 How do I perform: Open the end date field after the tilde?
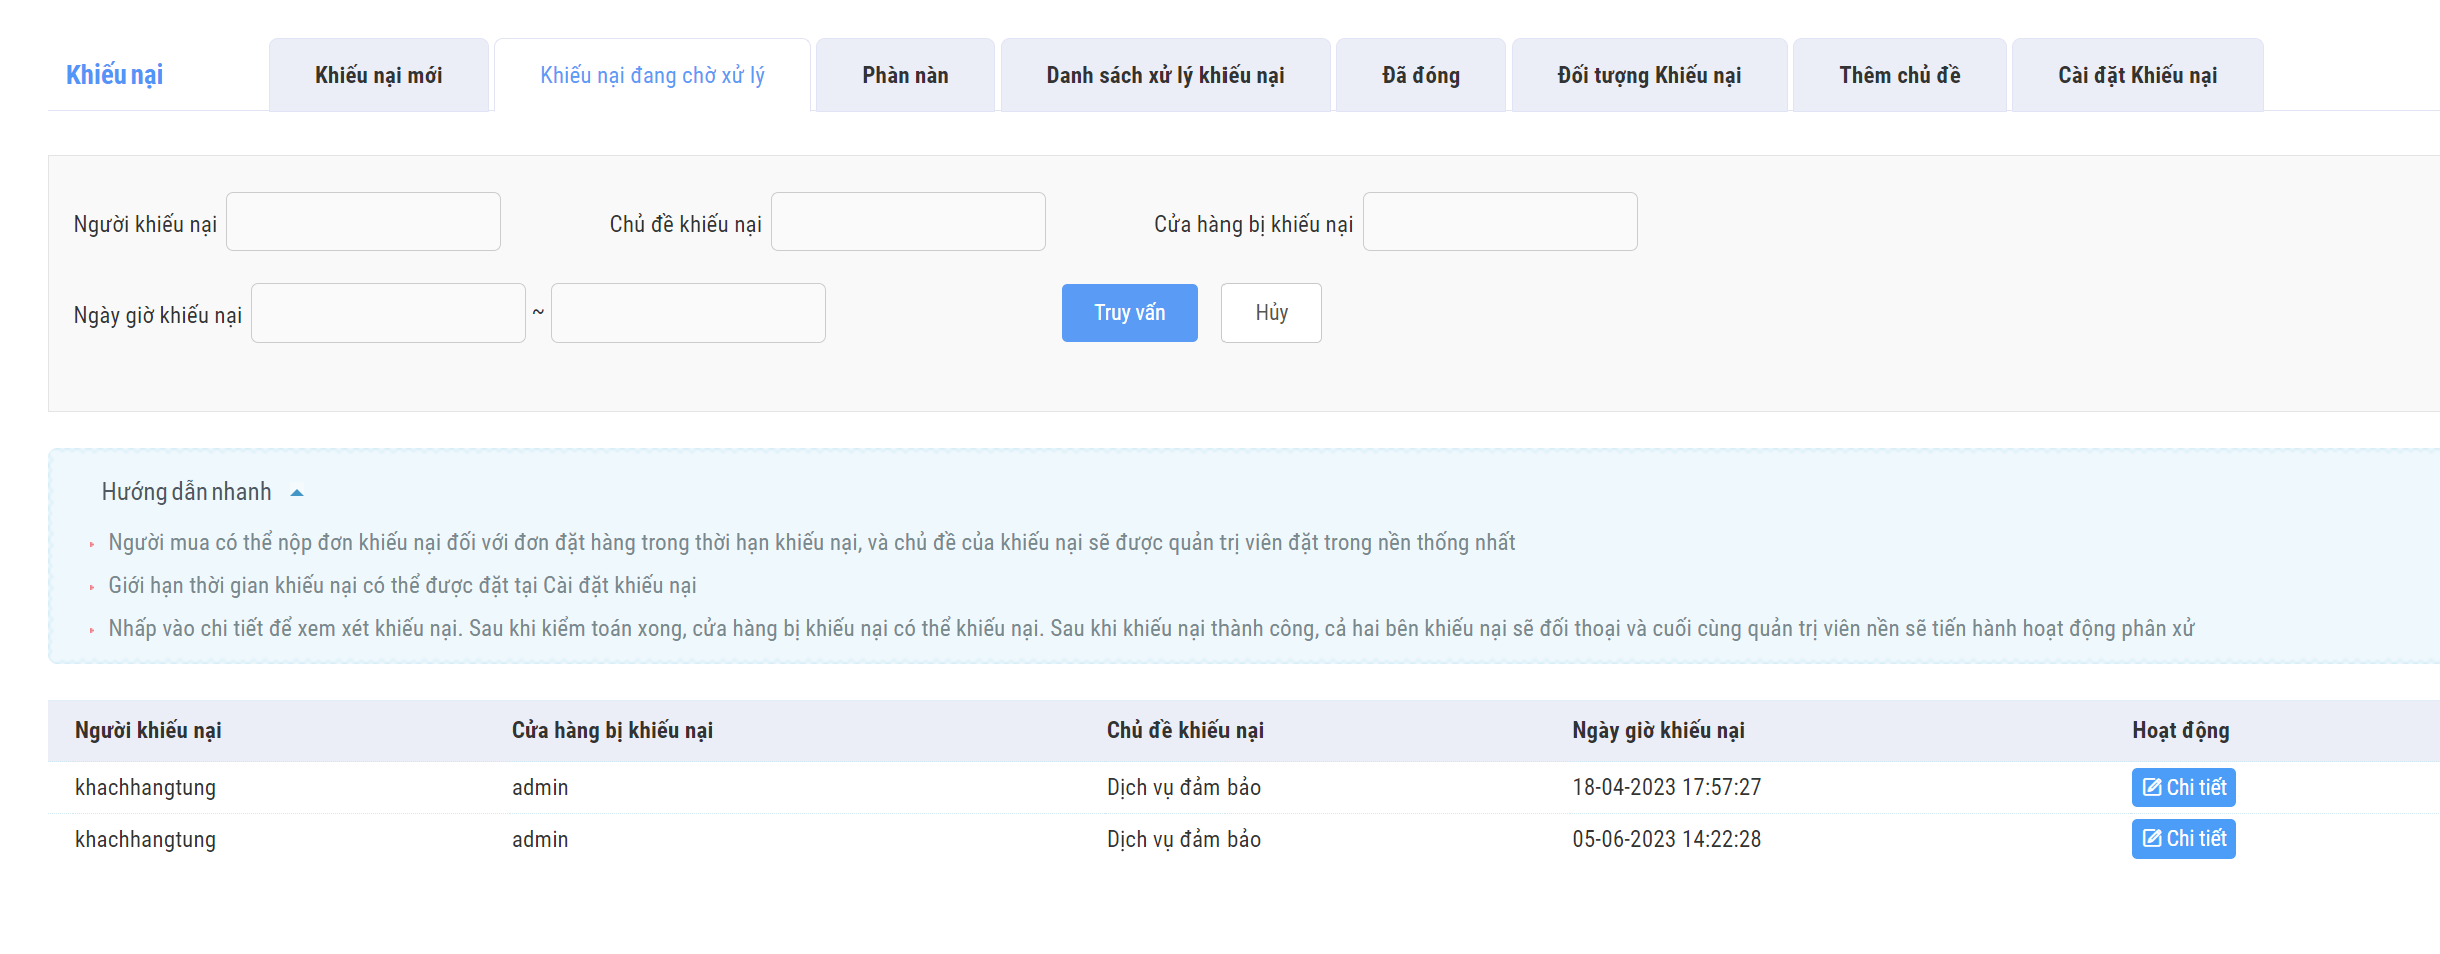[x=688, y=313]
